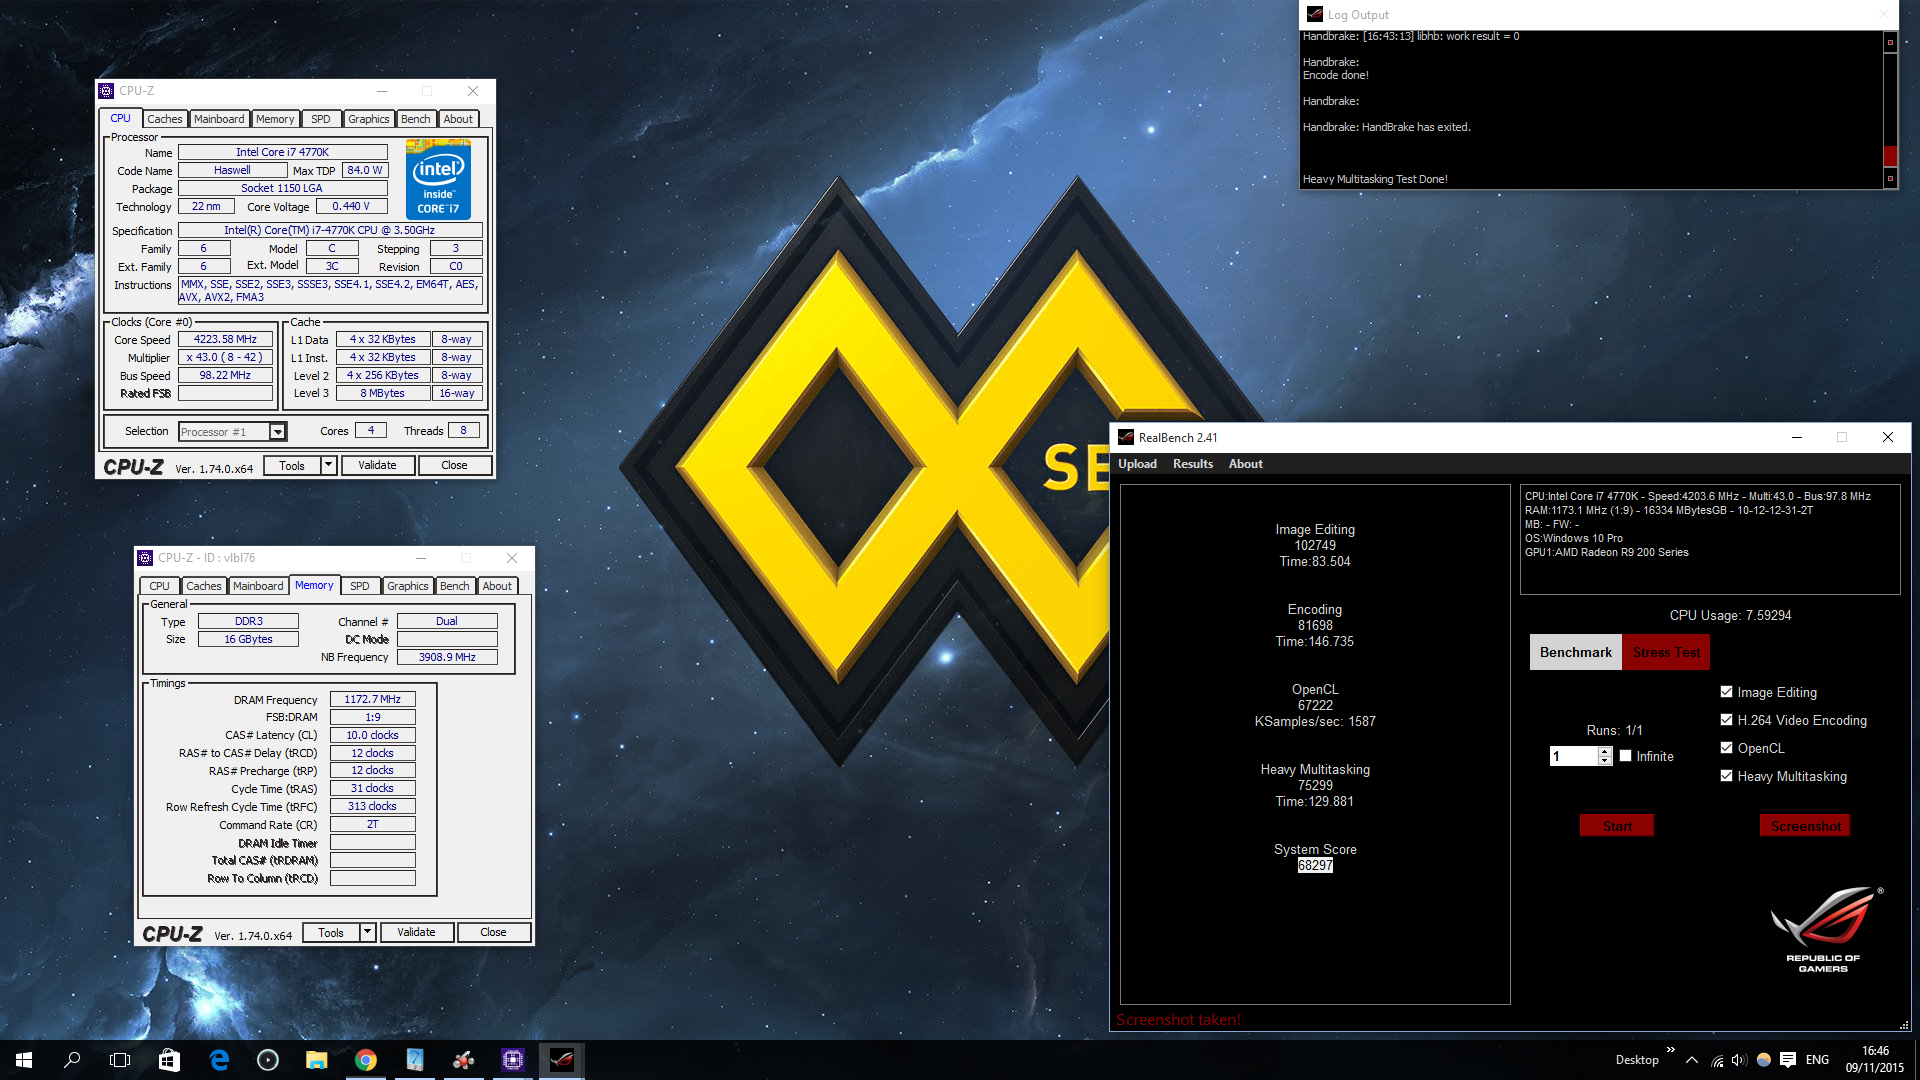Image resolution: width=1920 pixels, height=1080 pixels.
Task: Switch to Google Chrome in the taskbar
Action: click(366, 1060)
